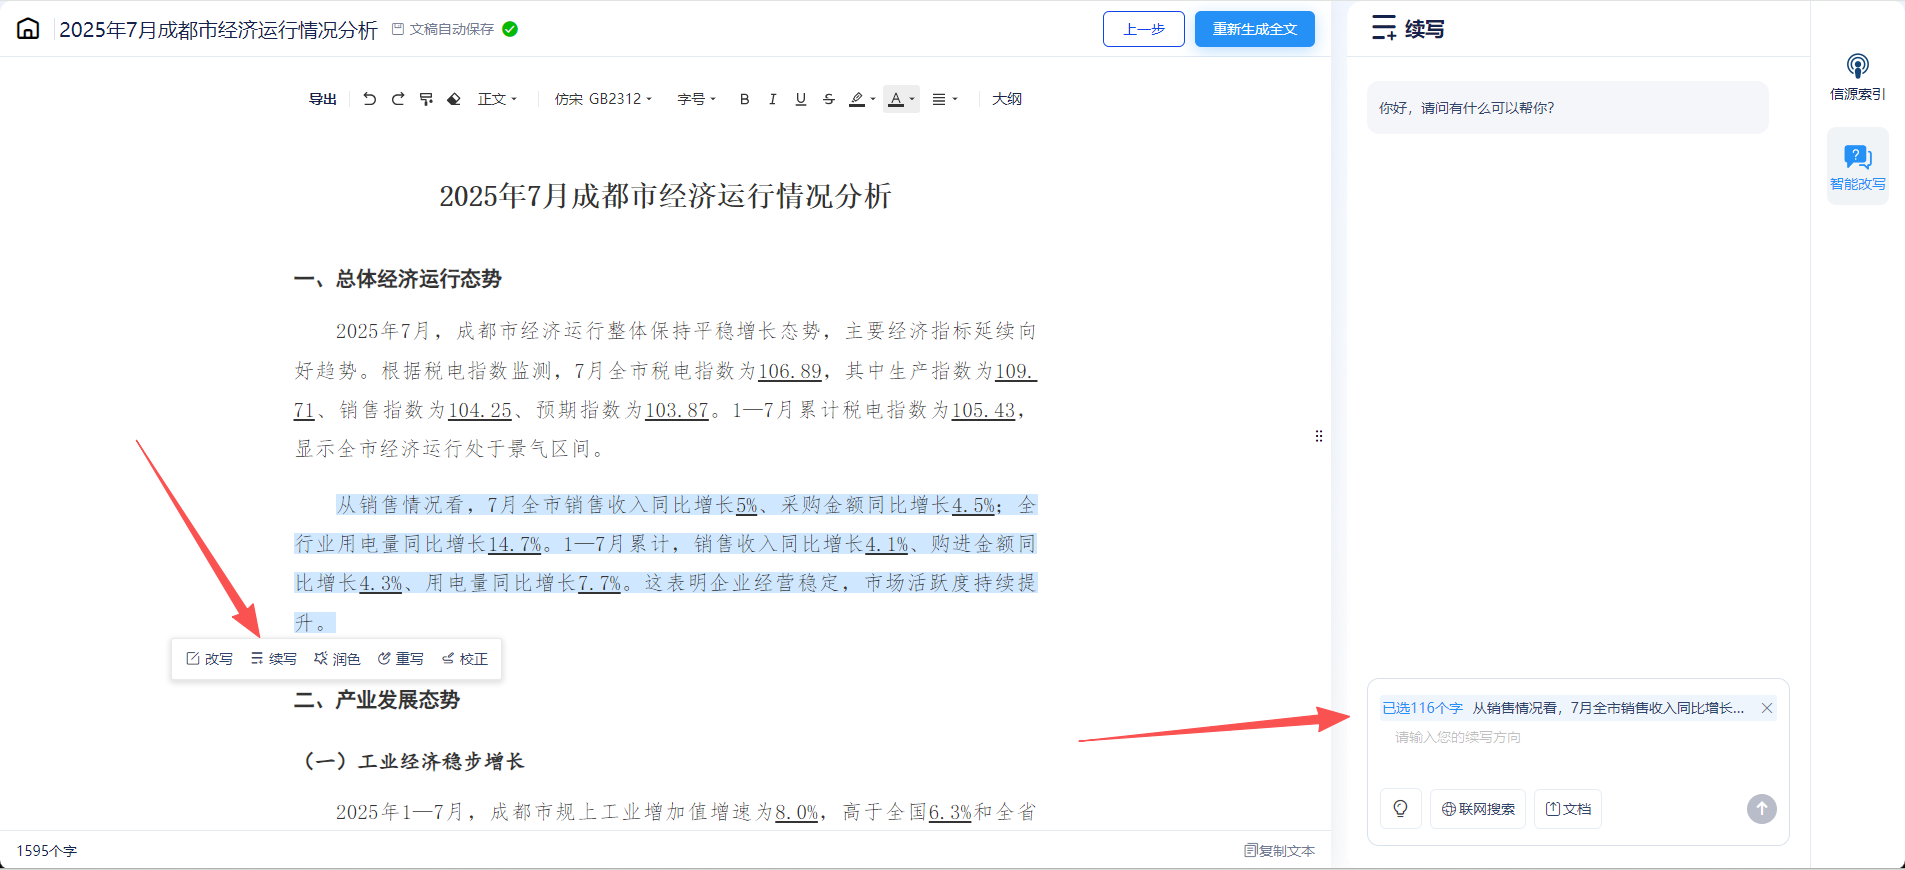This screenshot has width=1905, height=870.
Task: Send the prompt with the up-arrow
Action: point(1762,809)
